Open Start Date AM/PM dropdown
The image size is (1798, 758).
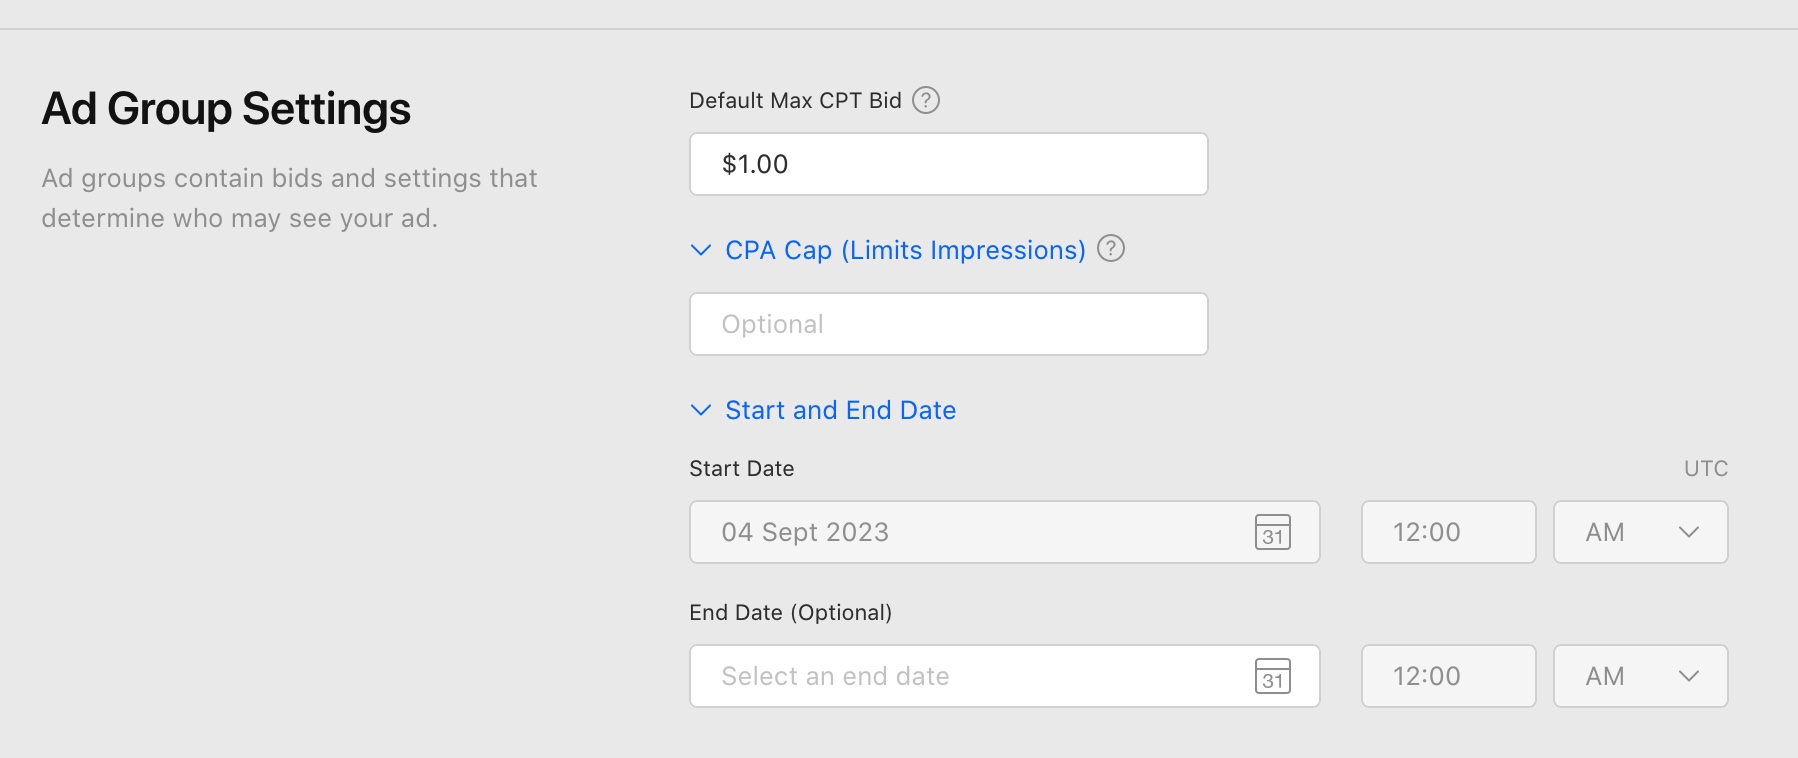tap(1641, 532)
